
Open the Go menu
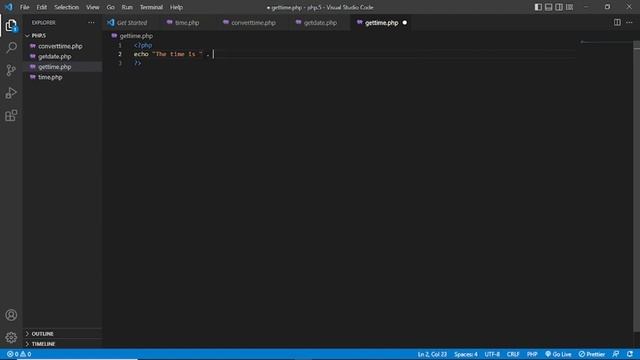pyautogui.click(x=110, y=7)
